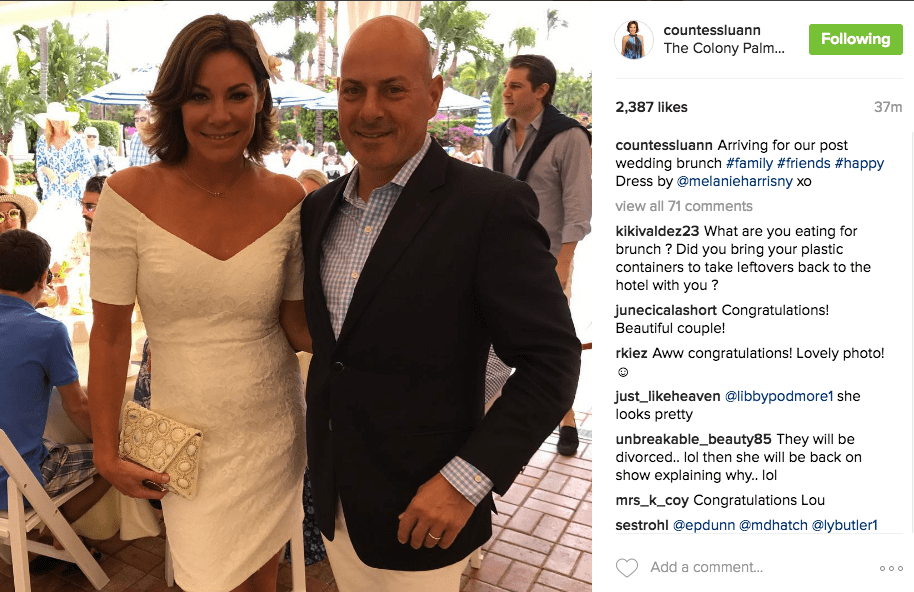Image resolution: width=914 pixels, height=592 pixels.
Task: Open the three-dot more options menu
Action: point(891,568)
